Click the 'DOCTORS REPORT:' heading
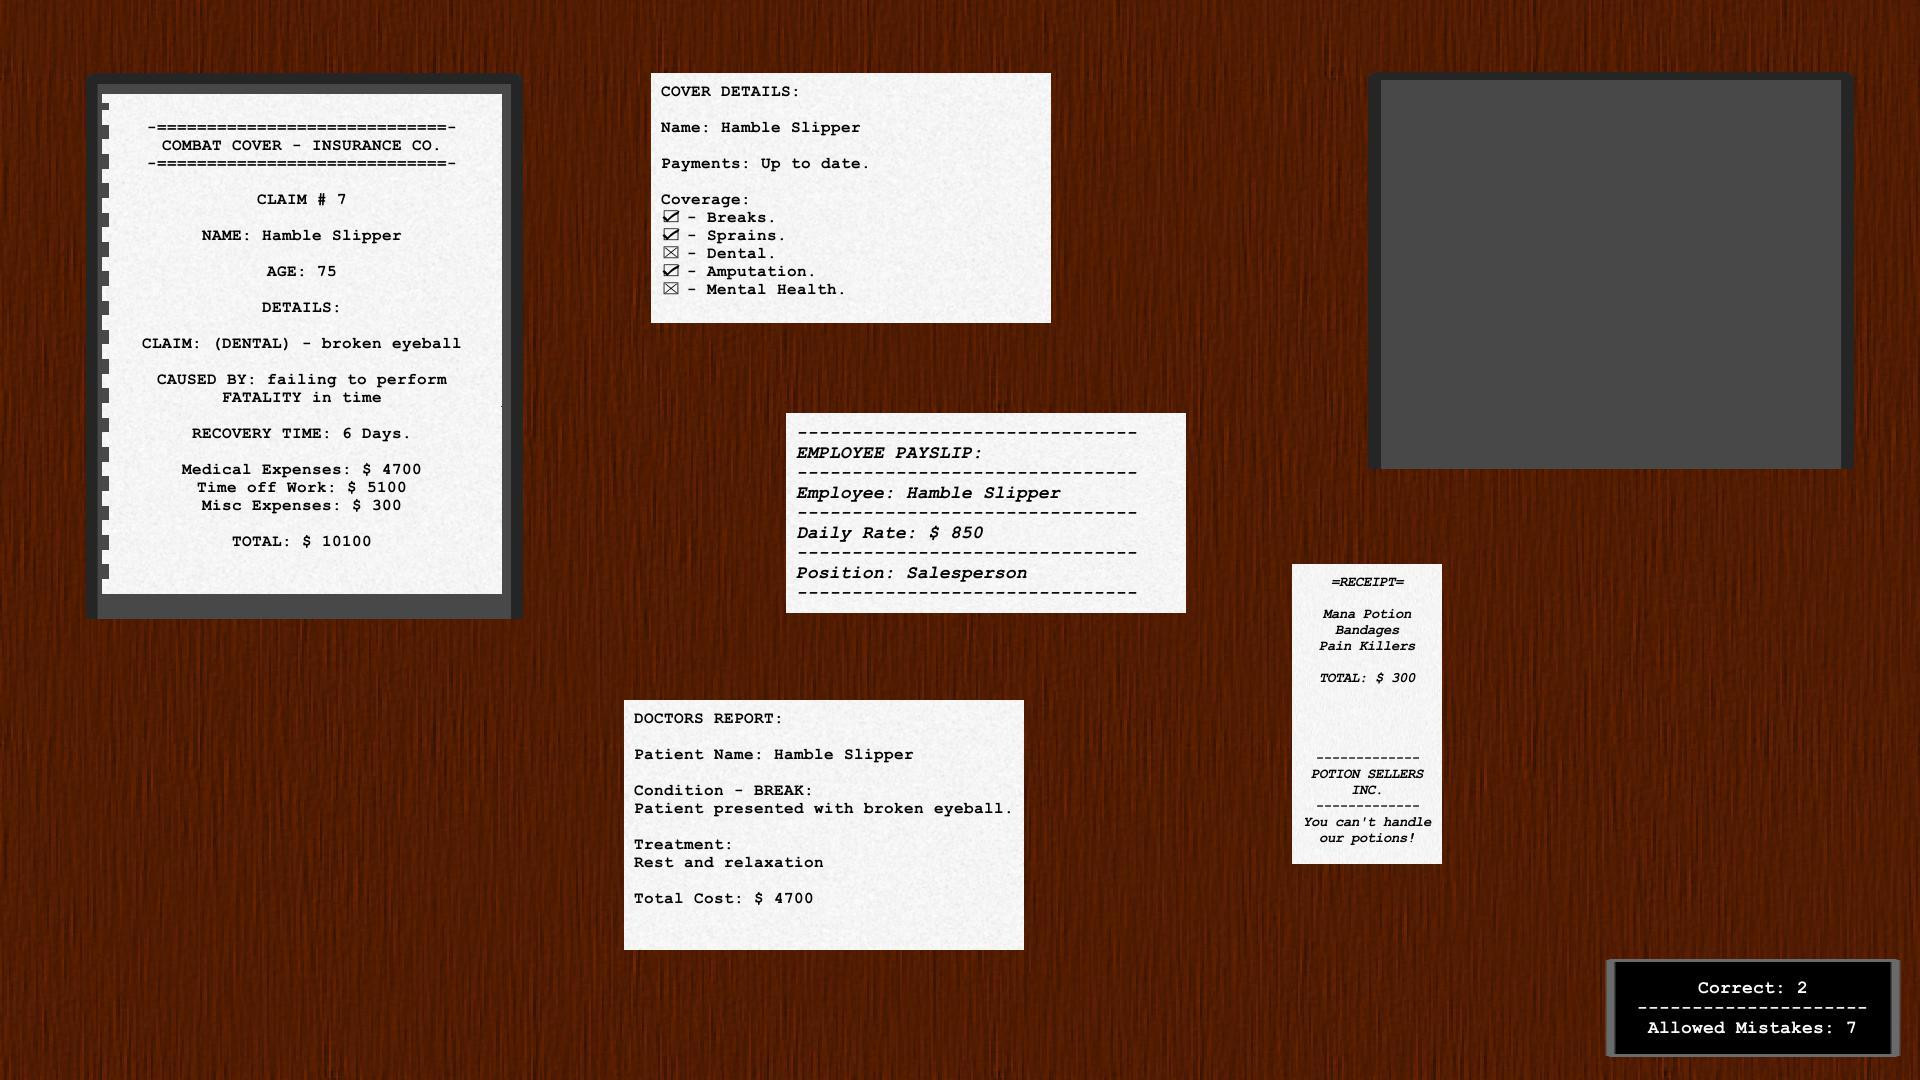The height and width of the screenshot is (1080, 1920). (x=708, y=718)
